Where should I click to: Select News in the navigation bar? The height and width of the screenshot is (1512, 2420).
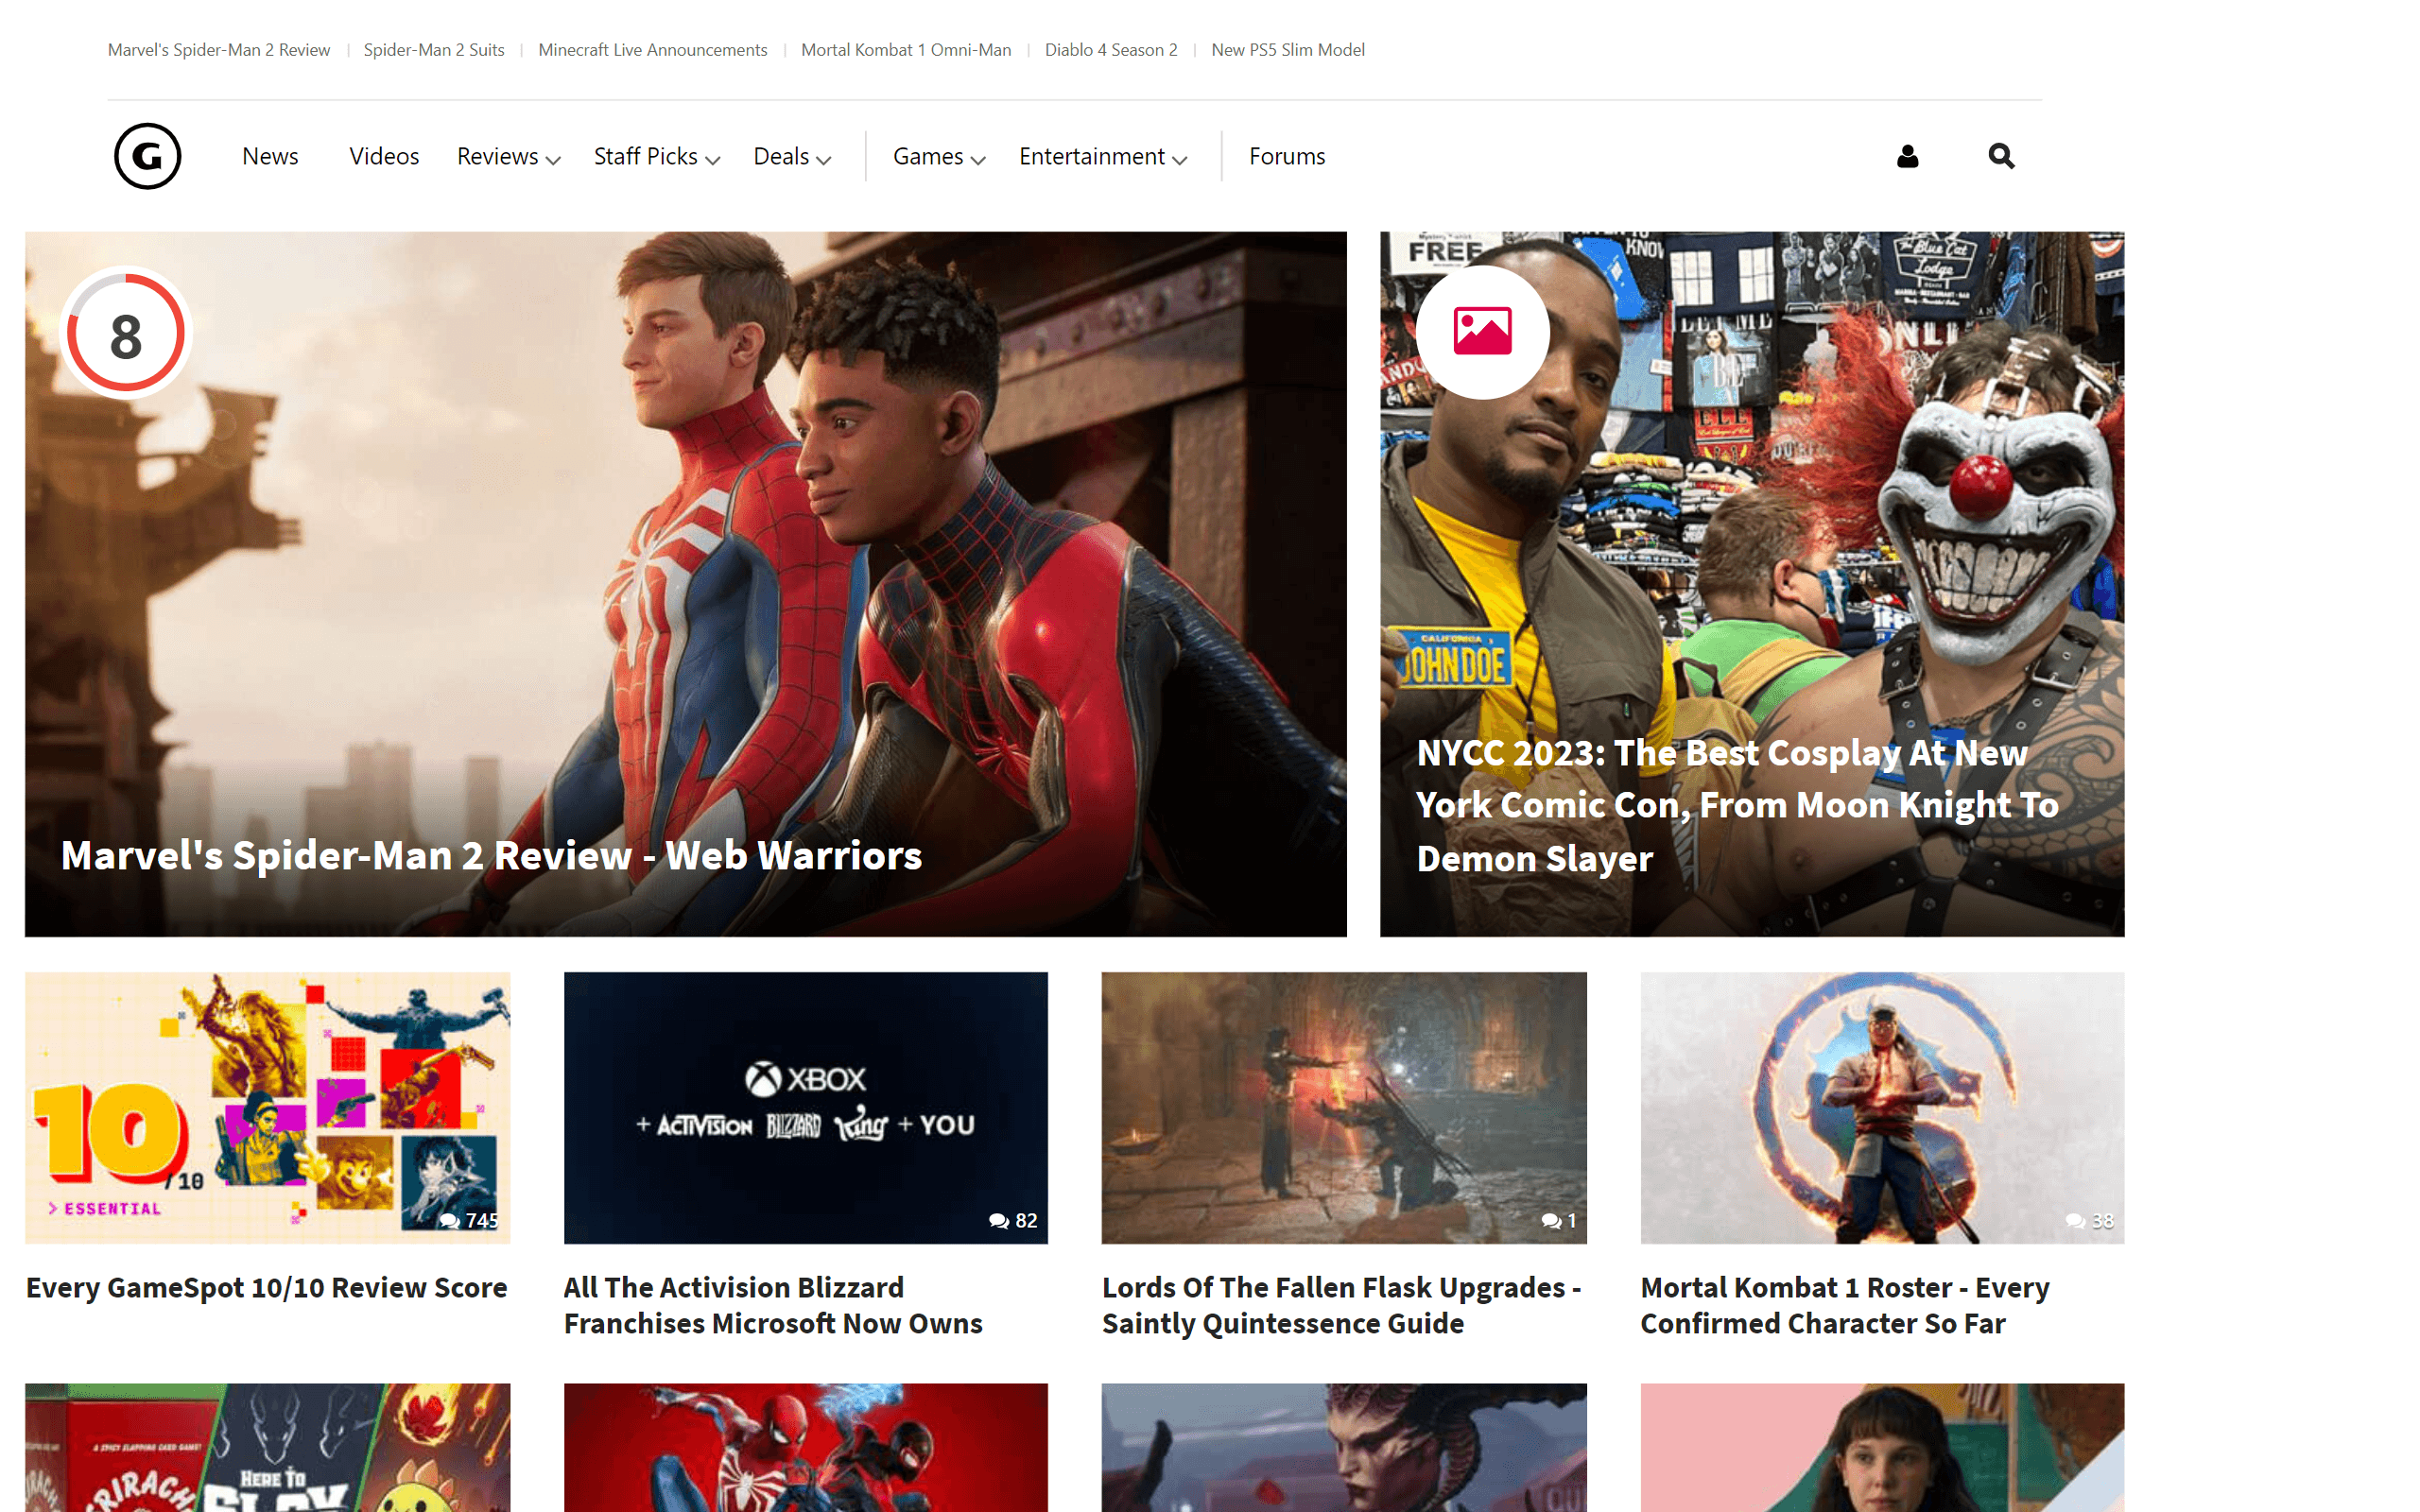270,156
